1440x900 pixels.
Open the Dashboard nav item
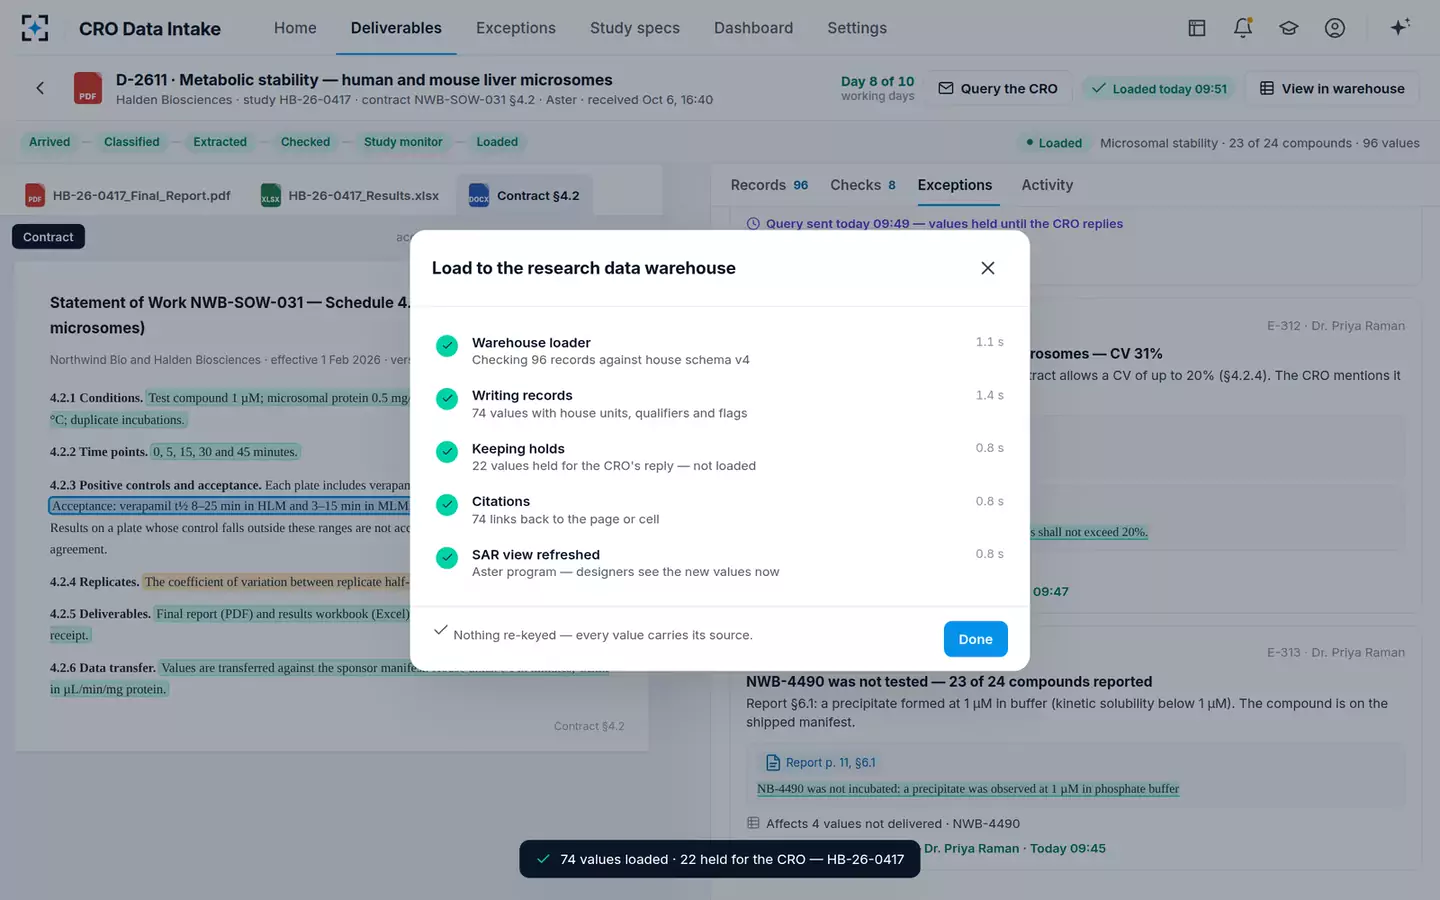click(x=753, y=28)
